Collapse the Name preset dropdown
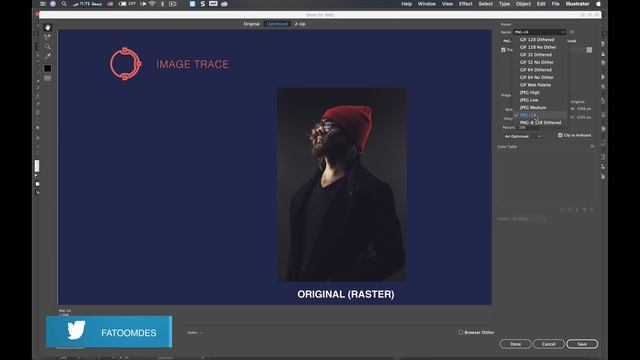Screen dimensions: 640x360 (x=540, y=32)
